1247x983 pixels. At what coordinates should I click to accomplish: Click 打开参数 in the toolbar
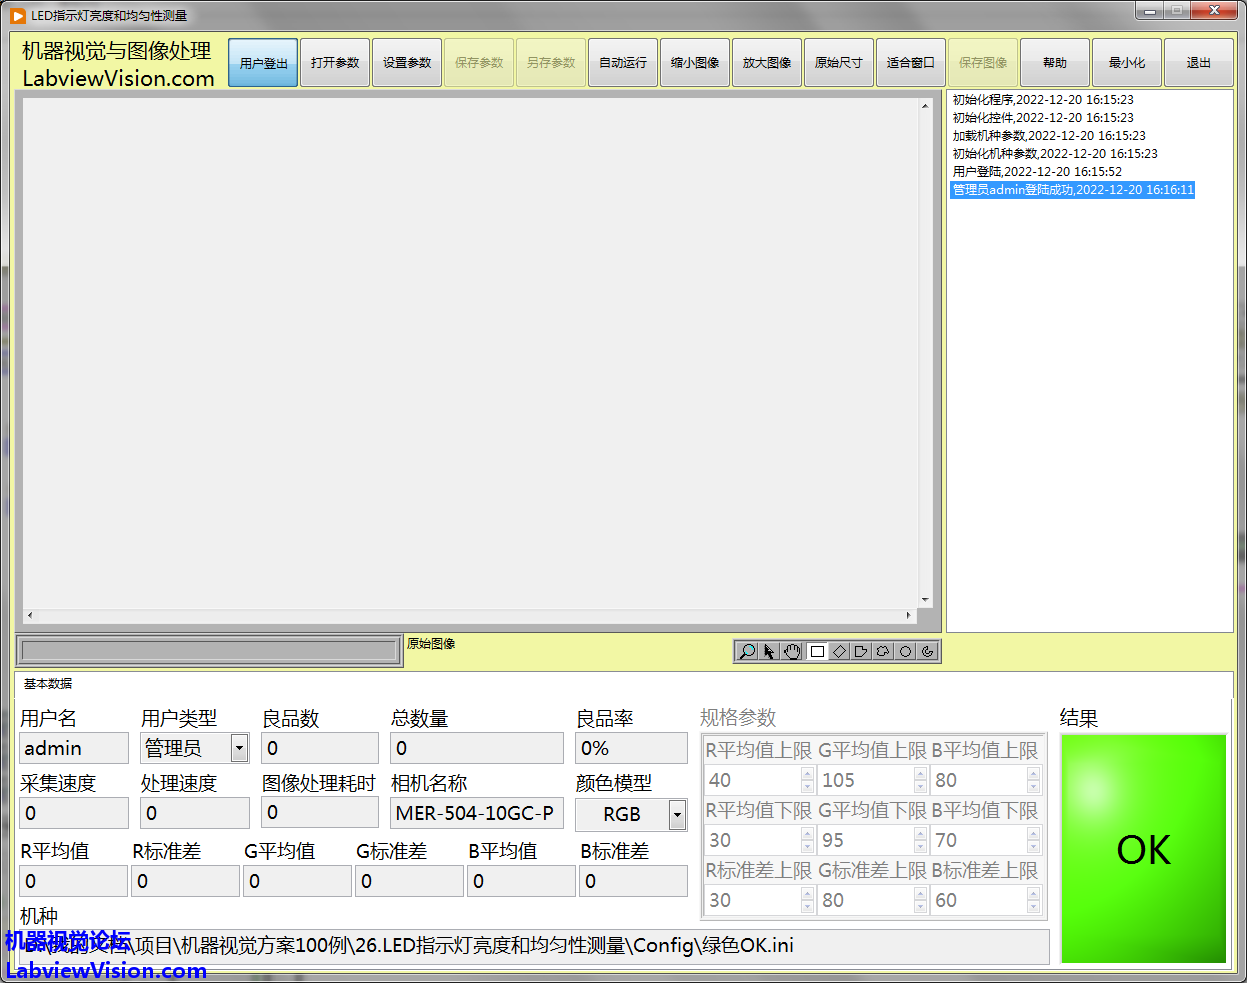pos(335,63)
